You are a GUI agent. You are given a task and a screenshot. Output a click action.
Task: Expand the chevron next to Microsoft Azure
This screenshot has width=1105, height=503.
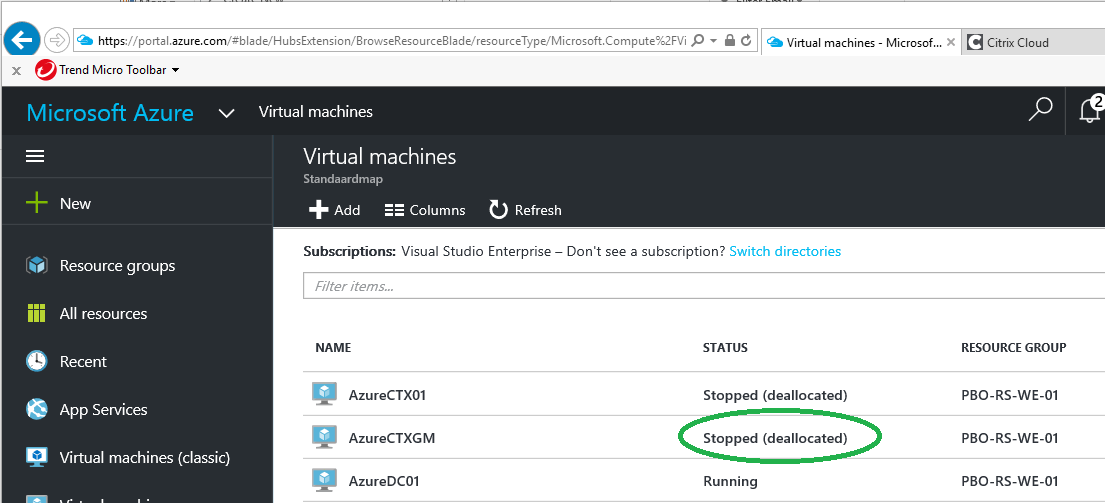(226, 113)
